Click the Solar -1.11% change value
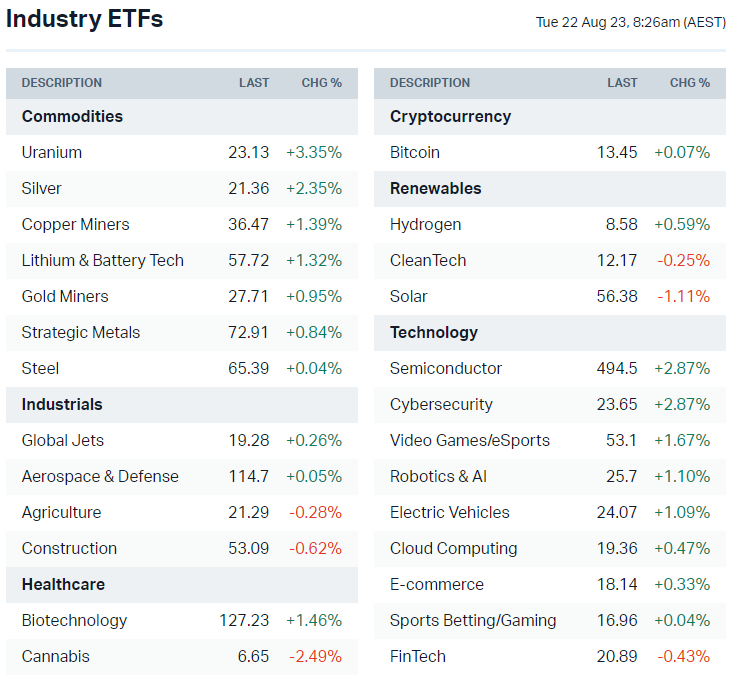Screen dimensions: 734x676 [x=683, y=296]
